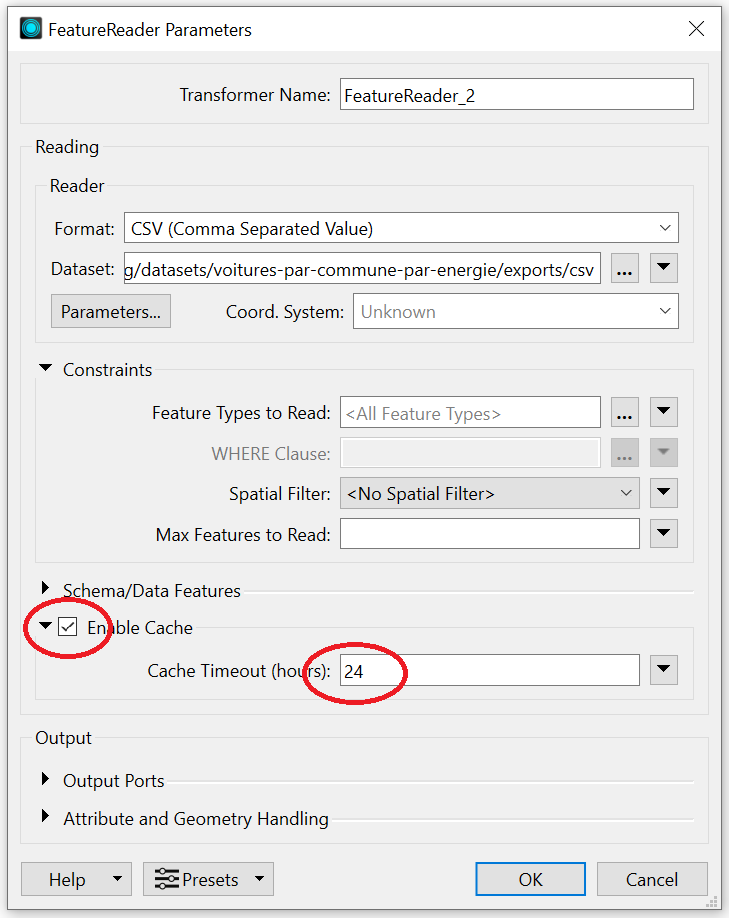Open Feature Types to Read ellipsis button

[x=624, y=412]
